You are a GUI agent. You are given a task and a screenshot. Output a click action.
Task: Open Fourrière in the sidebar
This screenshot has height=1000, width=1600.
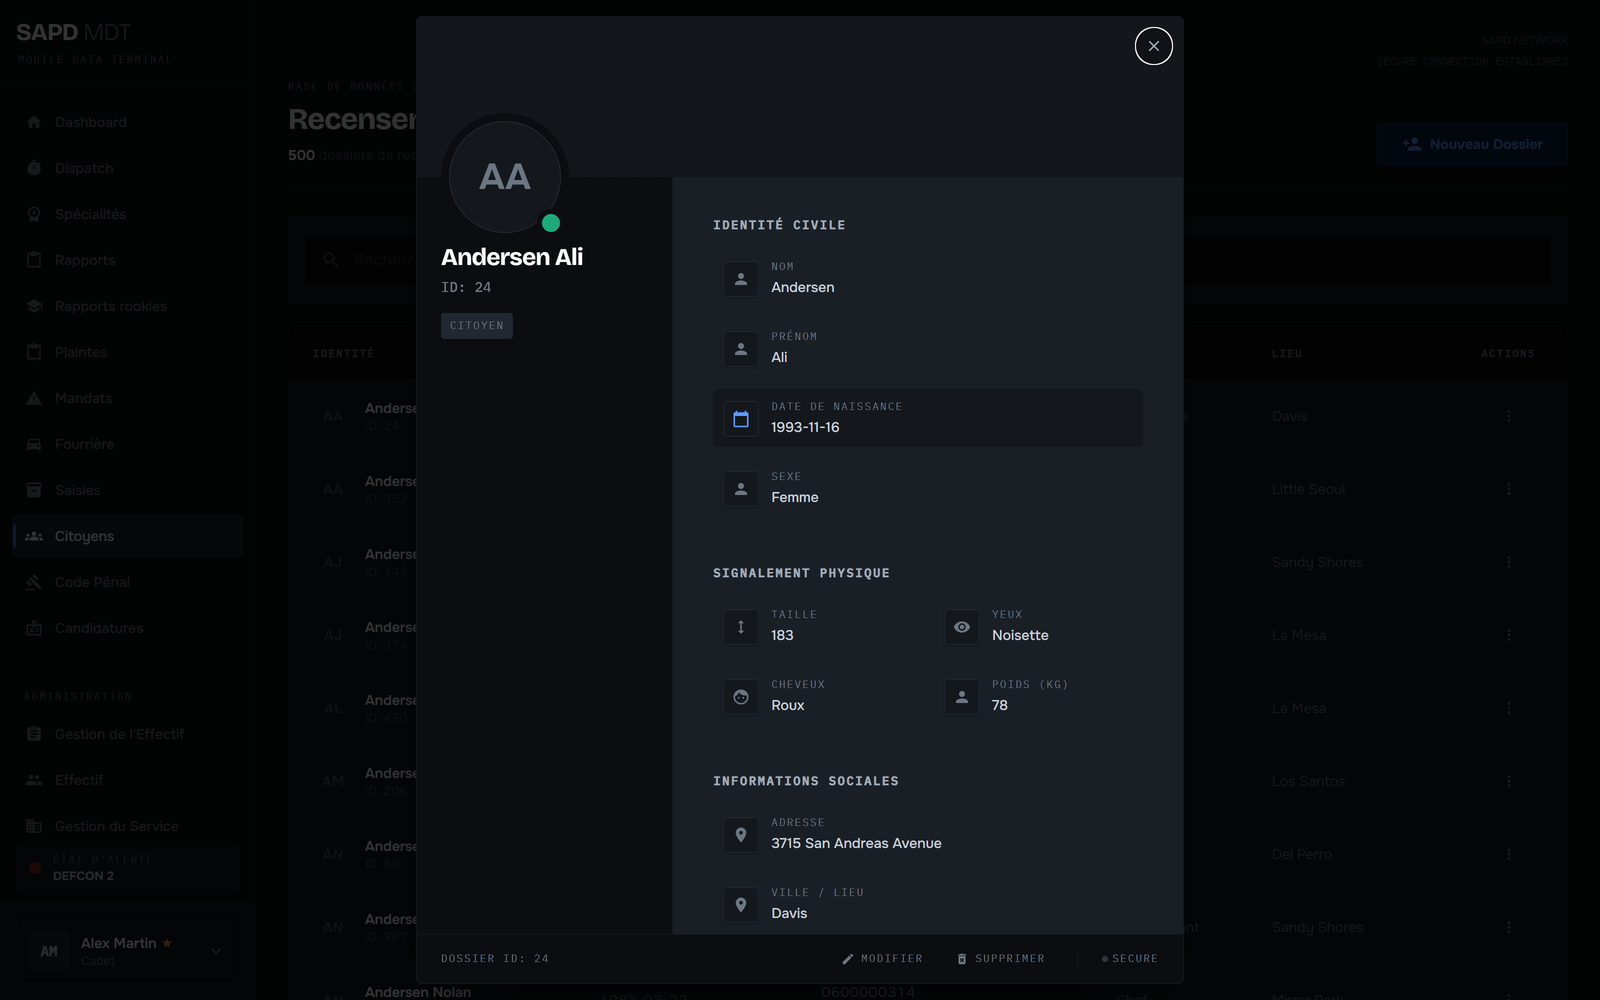point(128,444)
